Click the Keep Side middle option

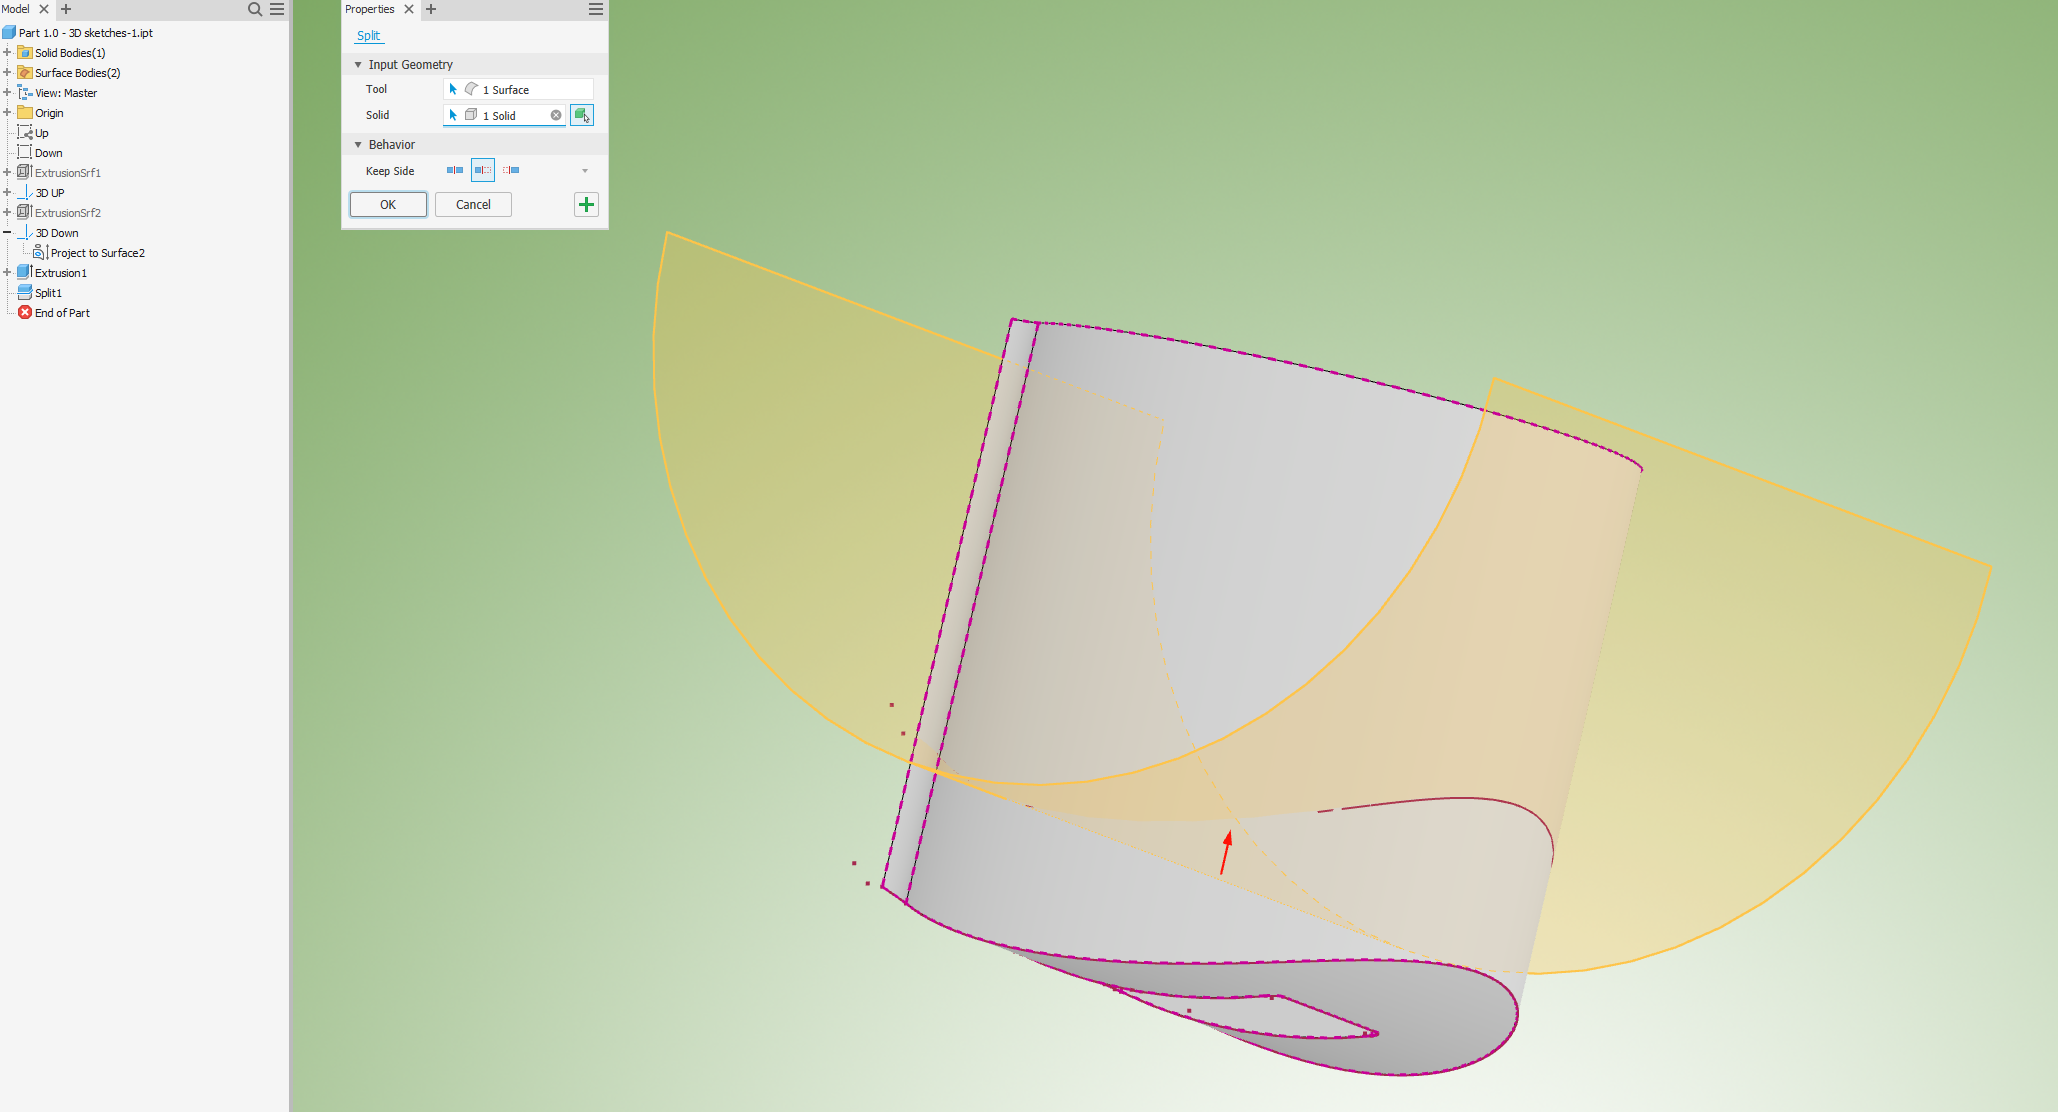tap(483, 170)
